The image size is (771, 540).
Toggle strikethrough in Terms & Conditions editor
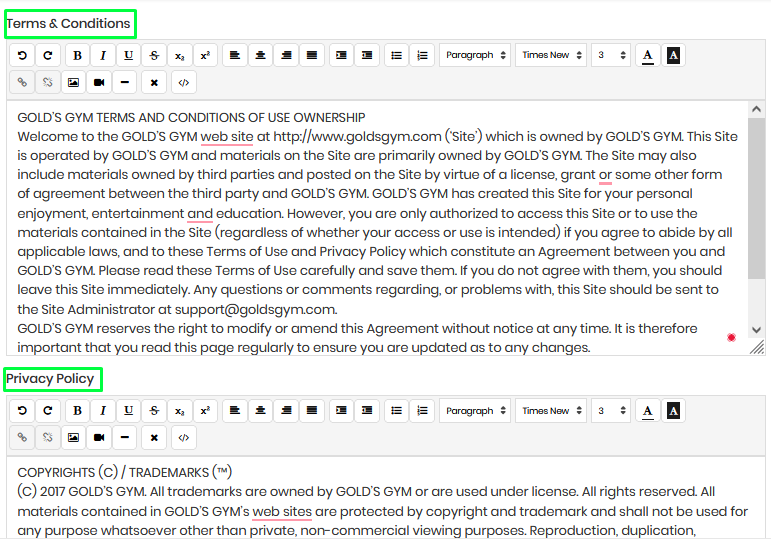pos(154,55)
